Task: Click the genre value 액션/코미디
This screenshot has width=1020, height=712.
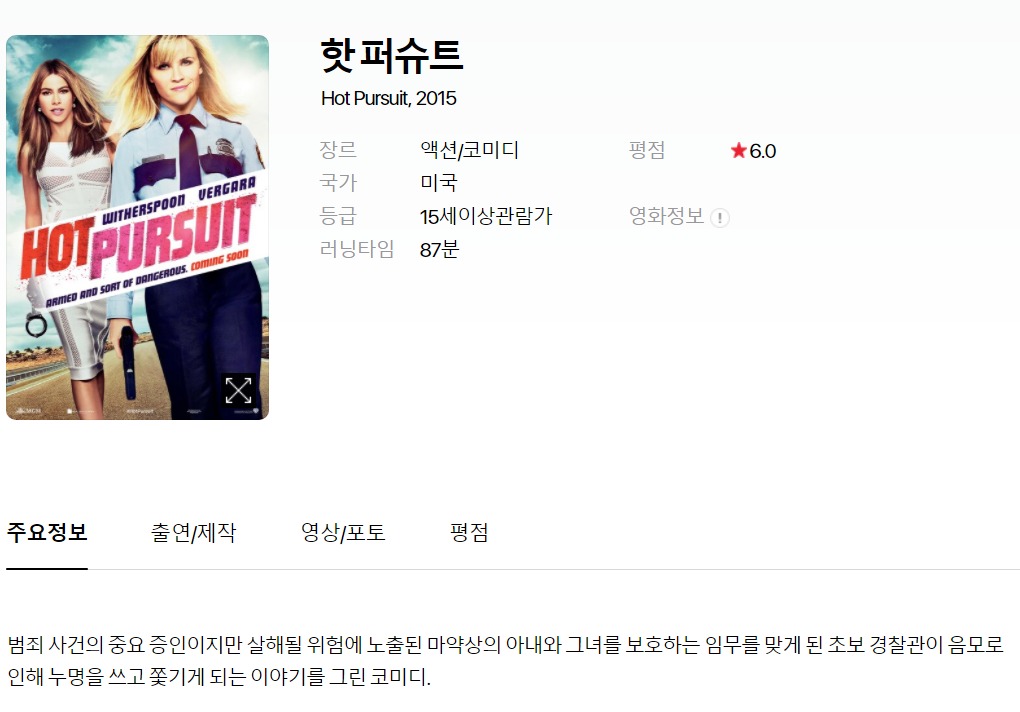Action: tap(469, 150)
